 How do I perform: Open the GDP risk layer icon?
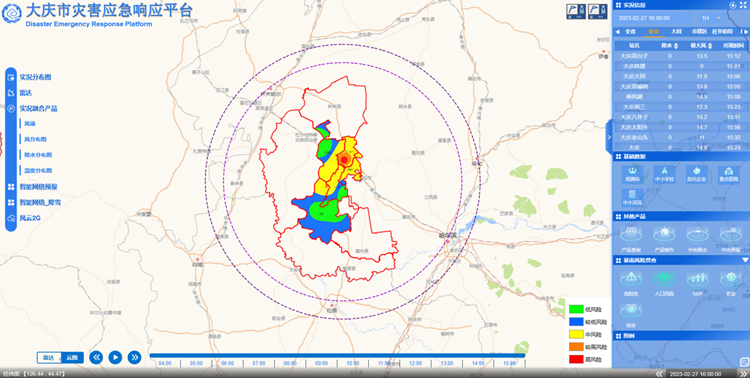tap(697, 279)
